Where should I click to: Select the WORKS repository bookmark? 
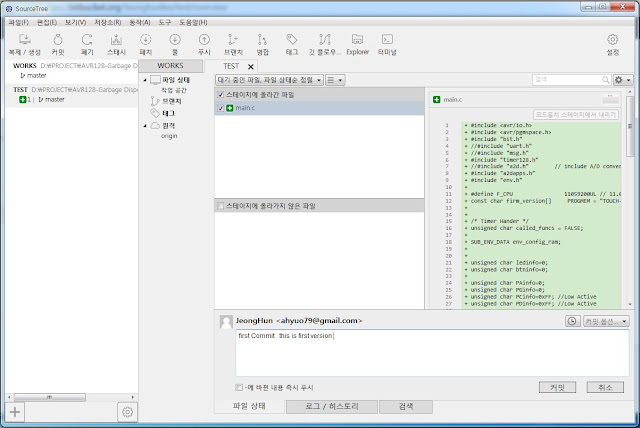[x=72, y=70]
